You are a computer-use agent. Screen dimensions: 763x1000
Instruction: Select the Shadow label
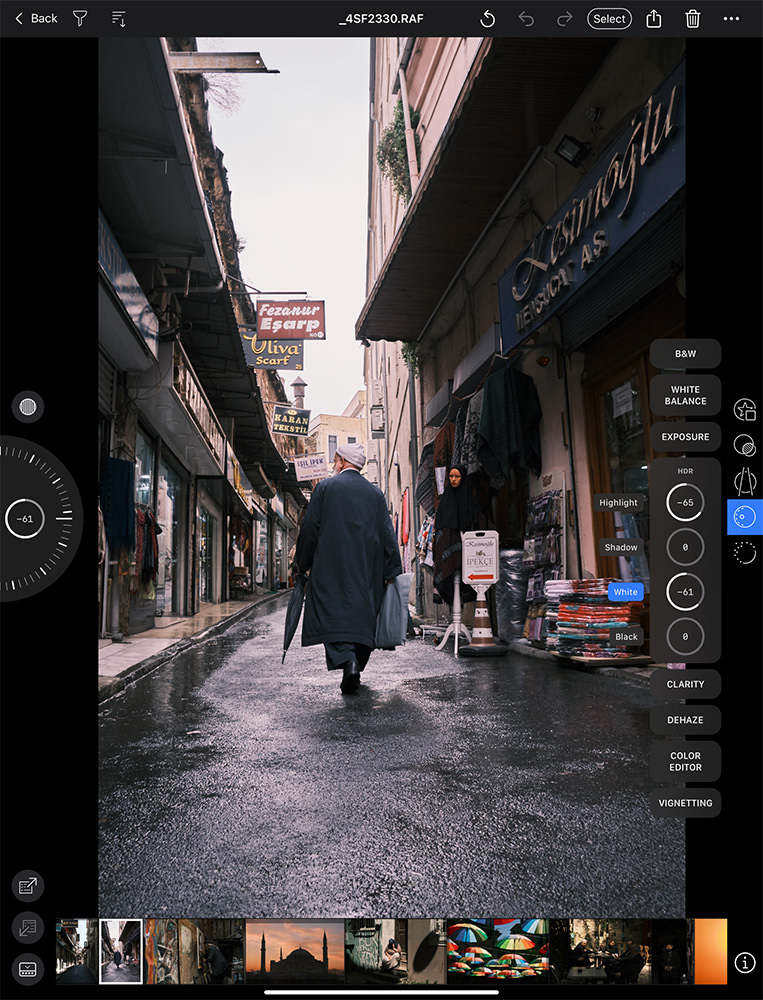(x=621, y=547)
